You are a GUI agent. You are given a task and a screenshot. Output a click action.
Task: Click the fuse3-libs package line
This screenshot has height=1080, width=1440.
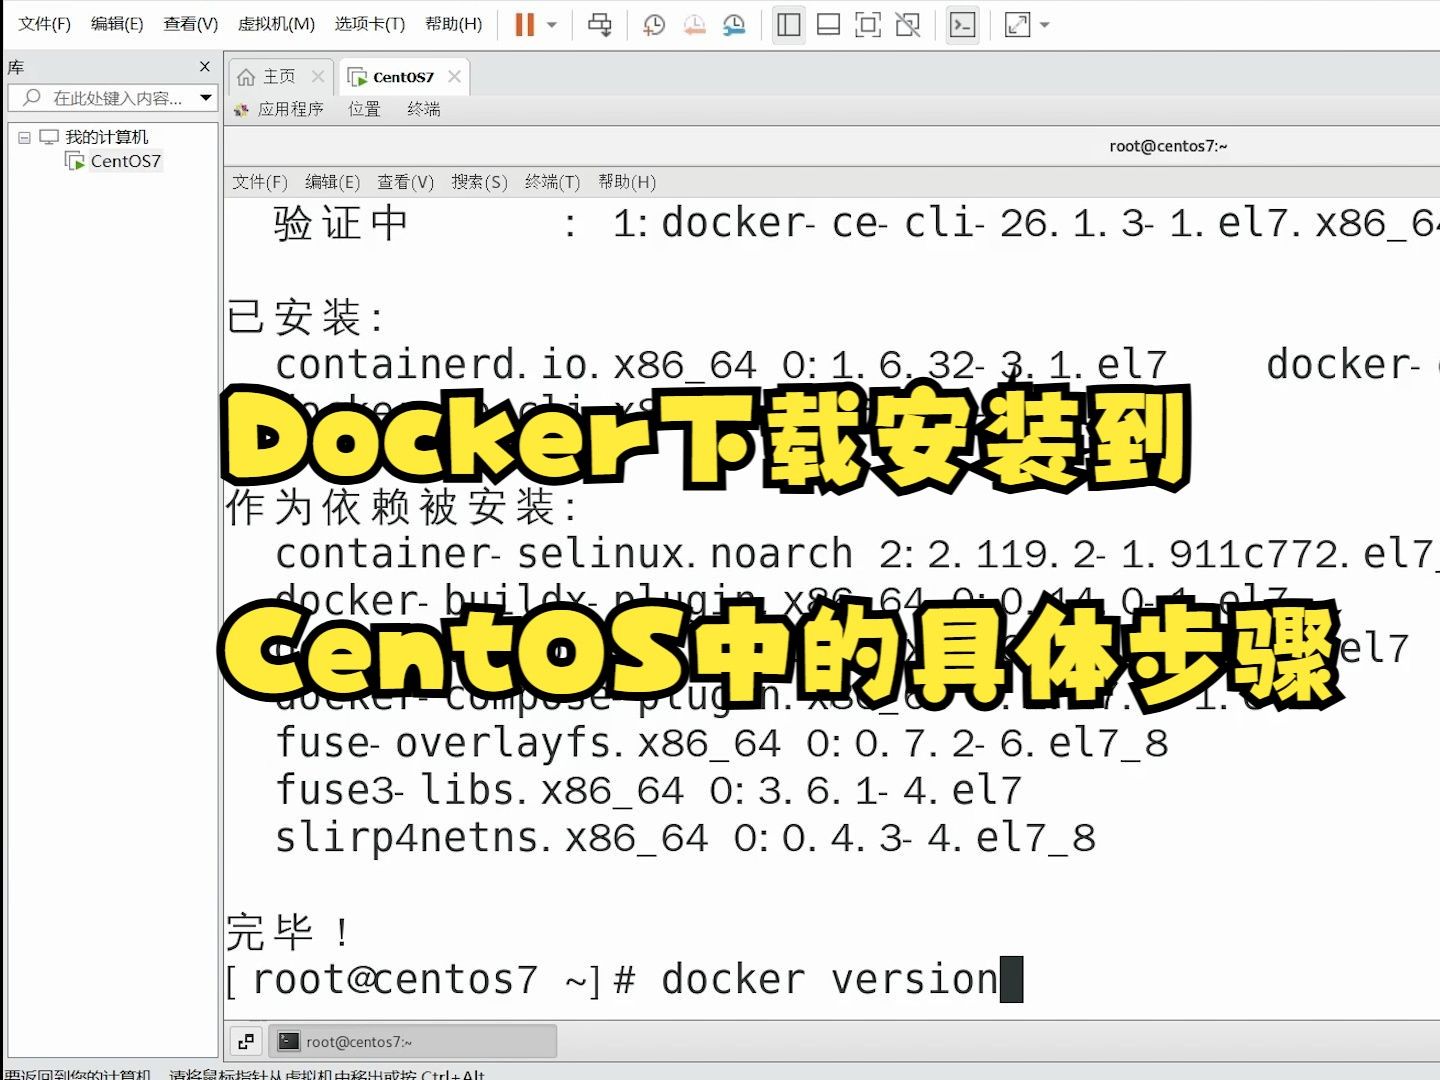click(648, 790)
